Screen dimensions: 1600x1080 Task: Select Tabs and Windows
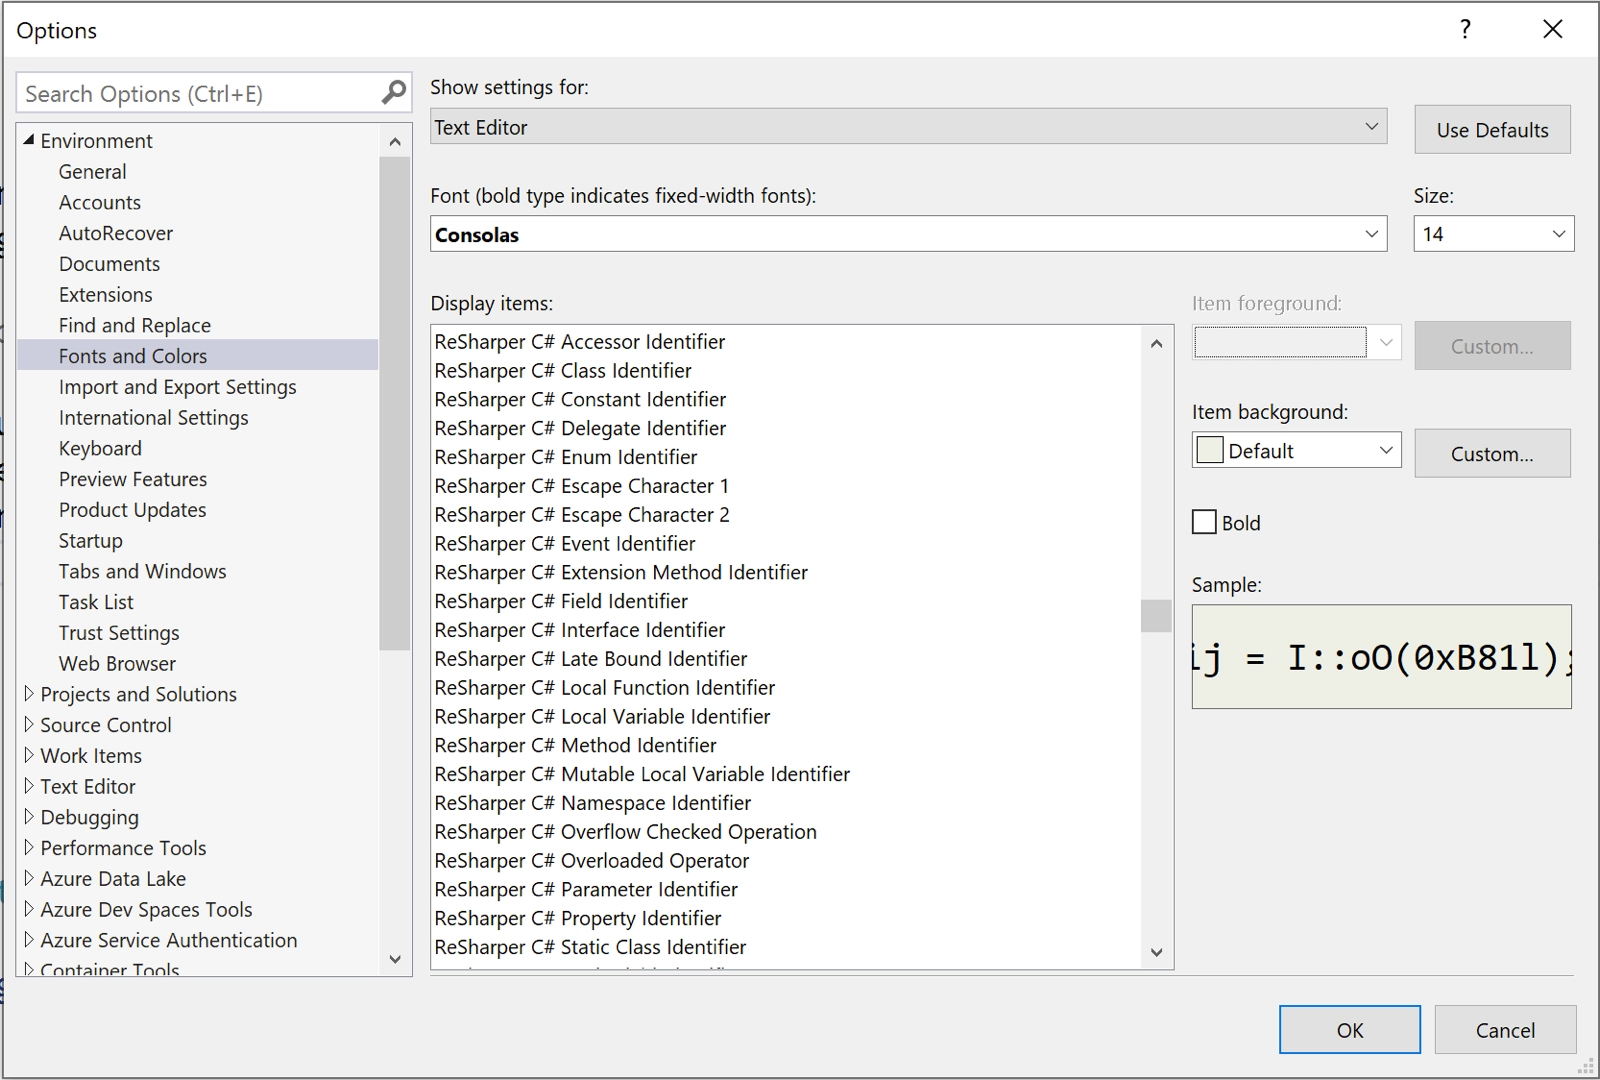point(143,571)
